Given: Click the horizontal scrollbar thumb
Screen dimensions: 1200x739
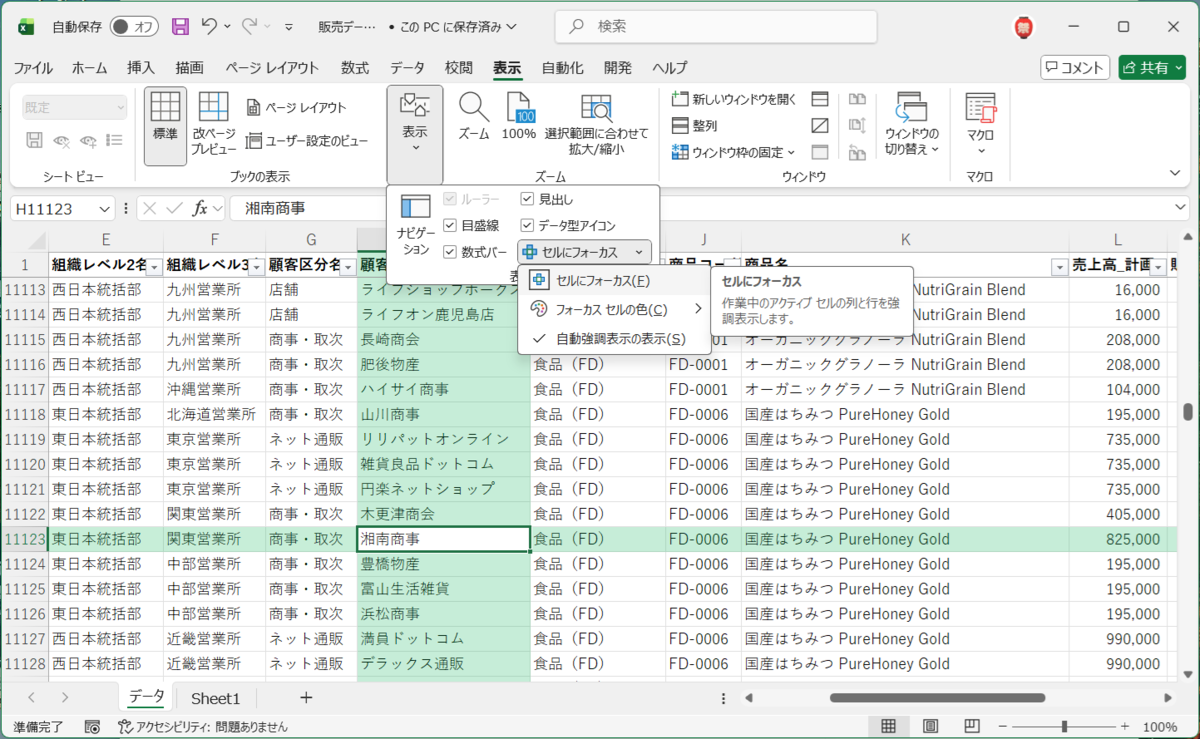Looking at the screenshot, I should [x=937, y=697].
